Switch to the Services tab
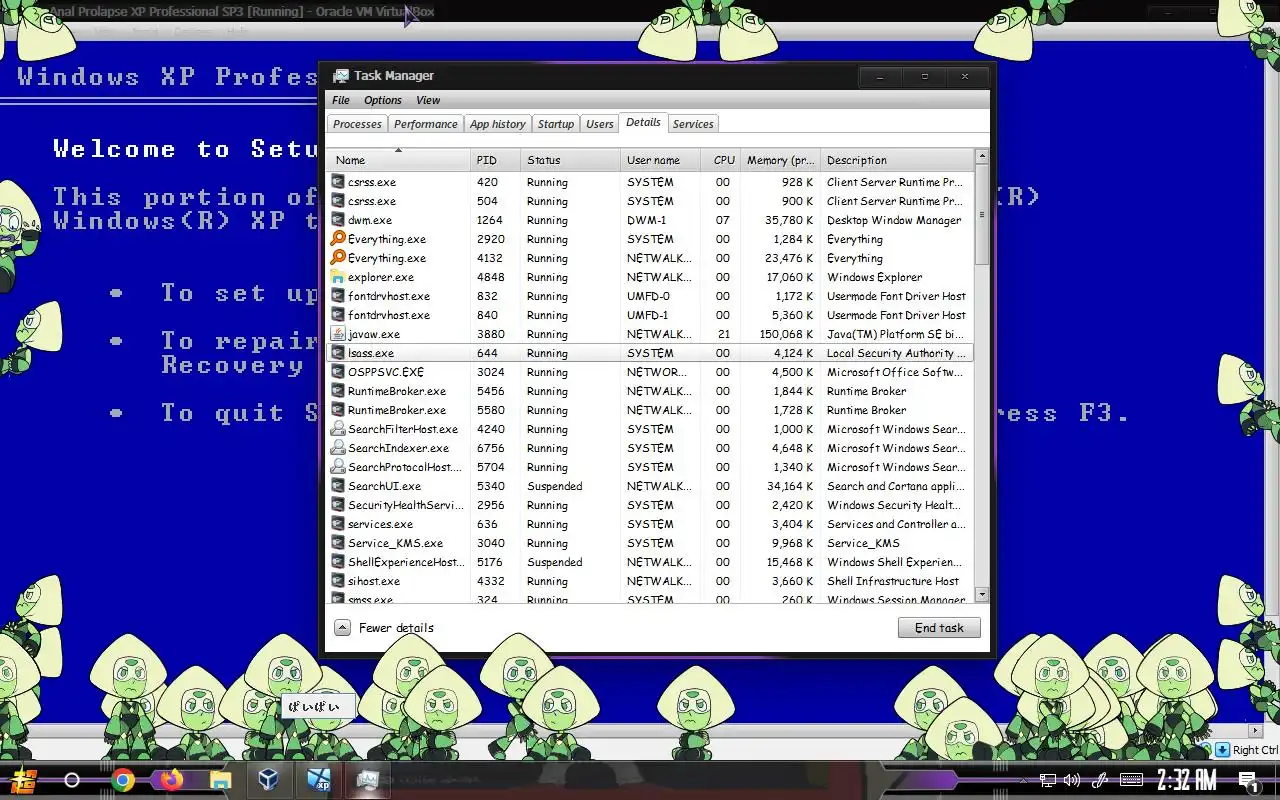The height and width of the screenshot is (800, 1280). point(693,124)
